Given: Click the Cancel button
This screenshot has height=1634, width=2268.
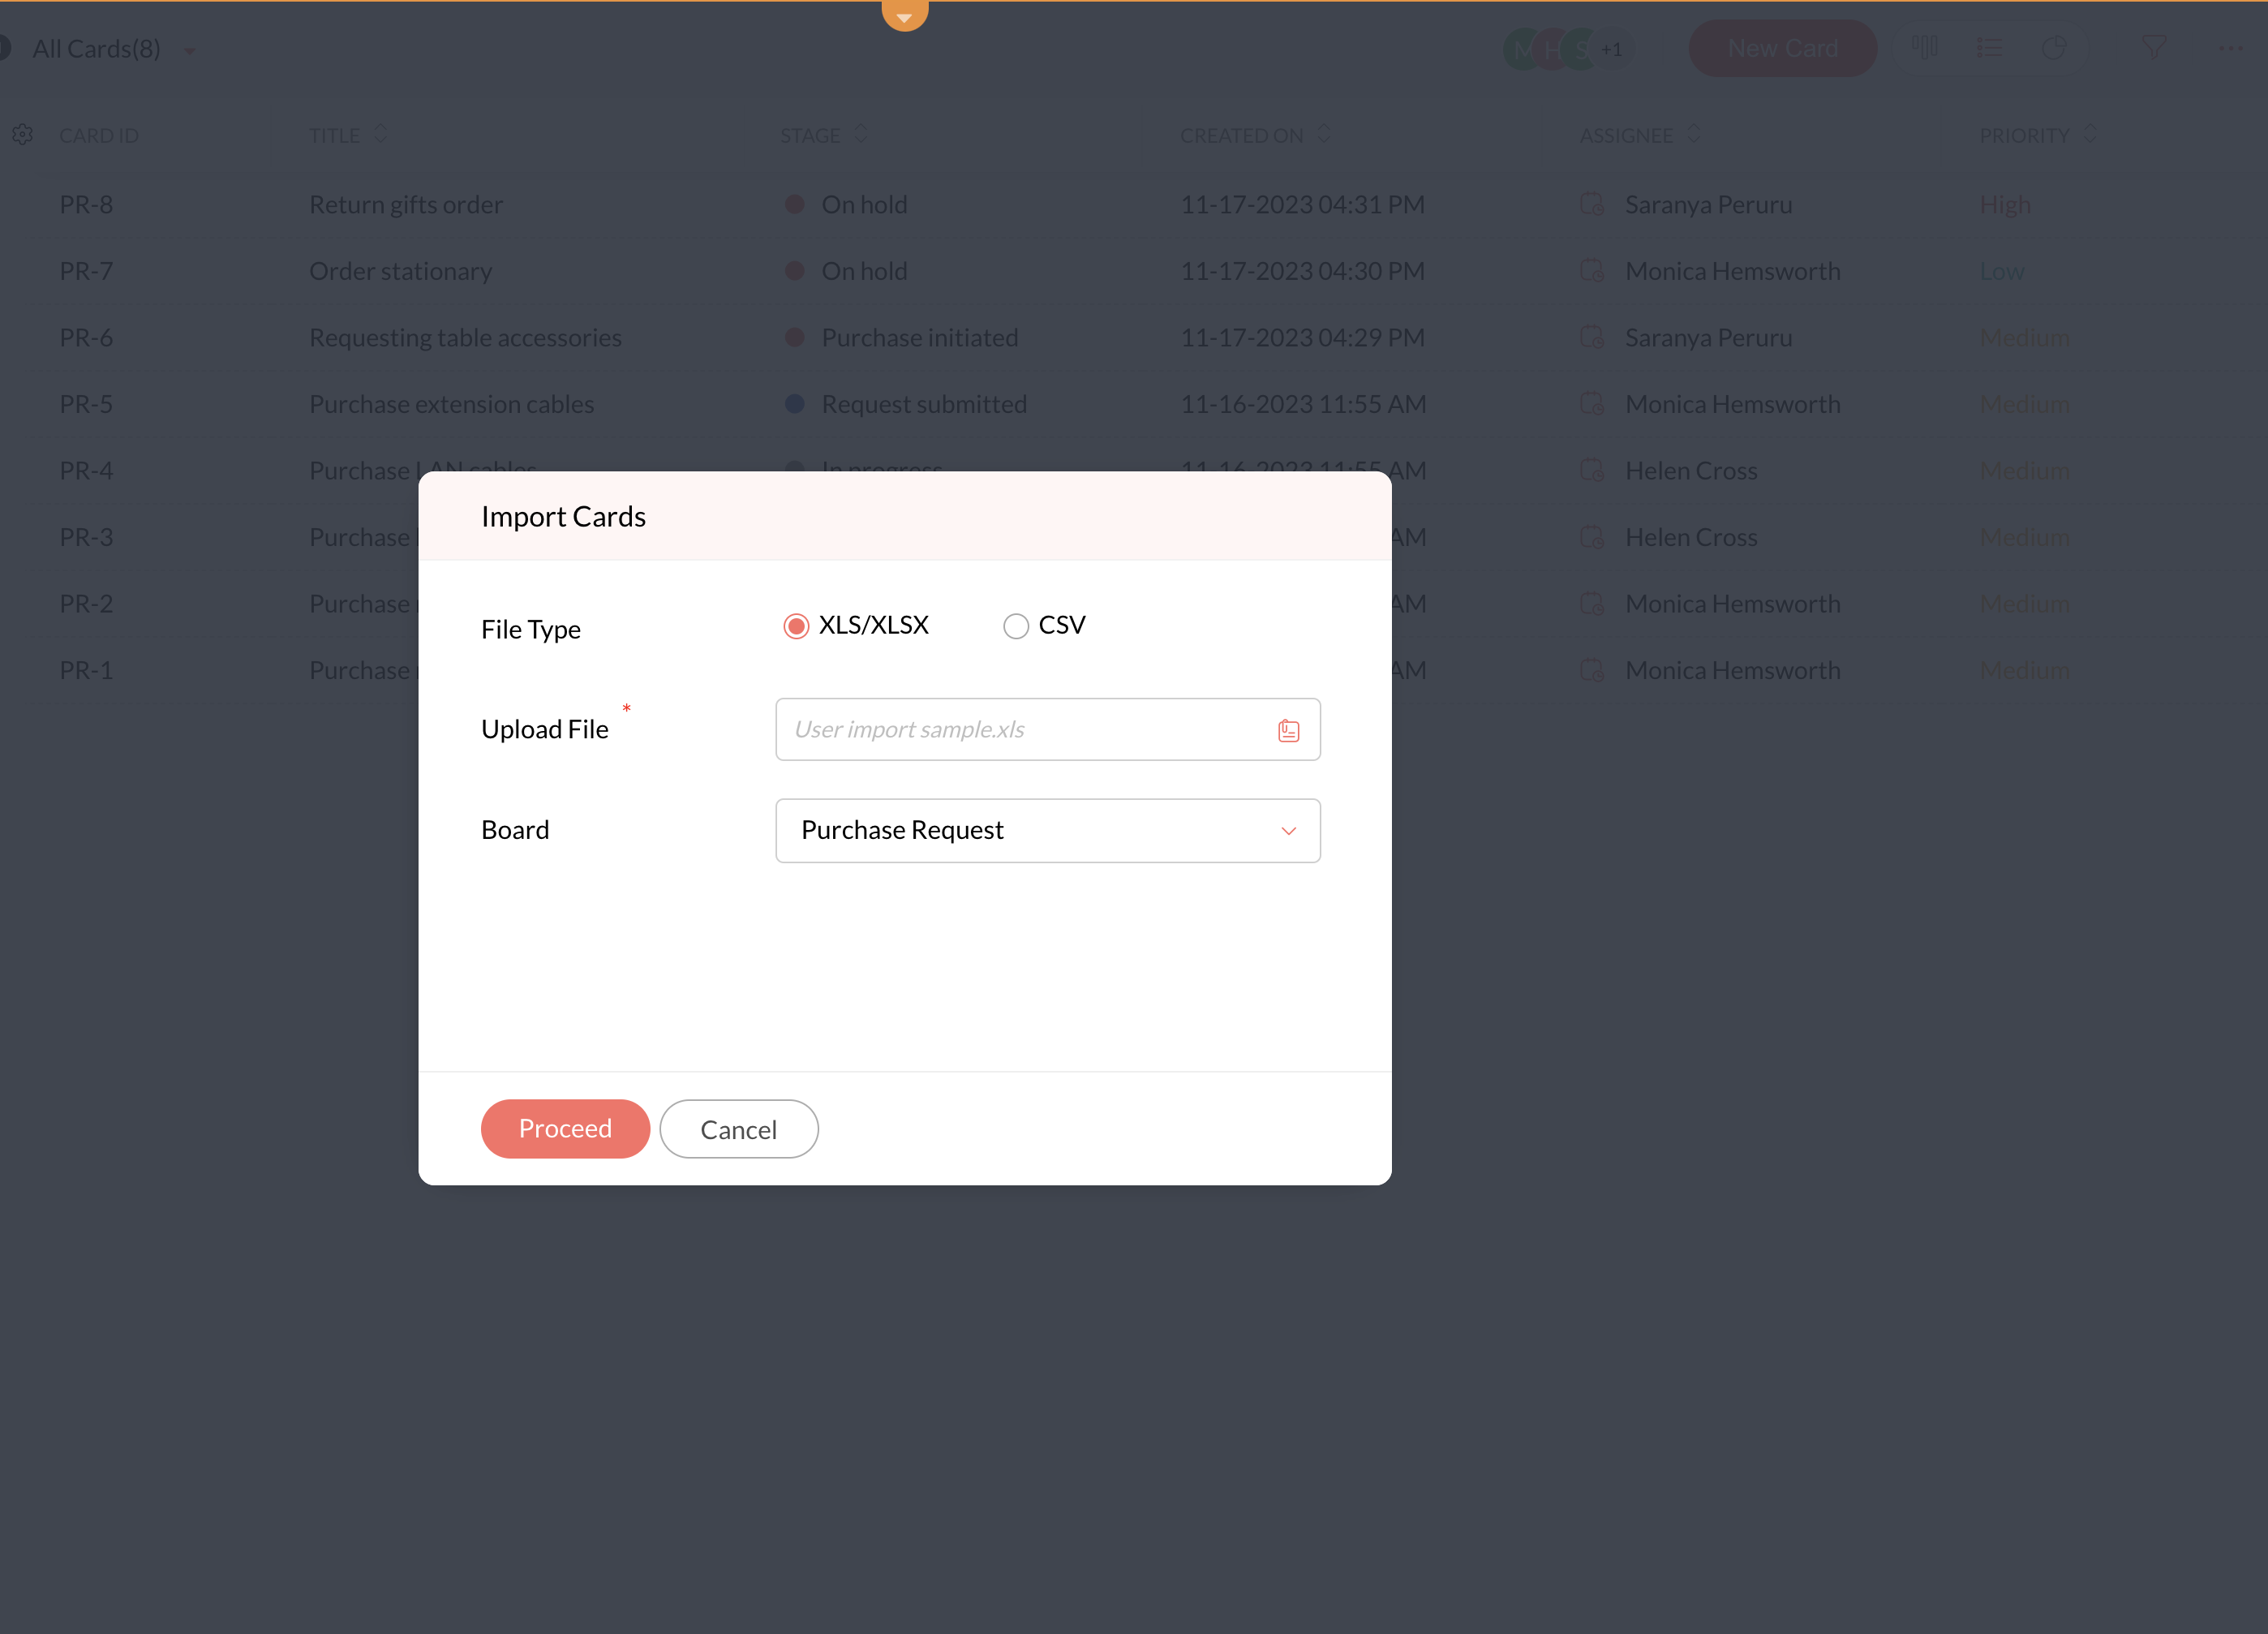Looking at the screenshot, I should 738,1129.
